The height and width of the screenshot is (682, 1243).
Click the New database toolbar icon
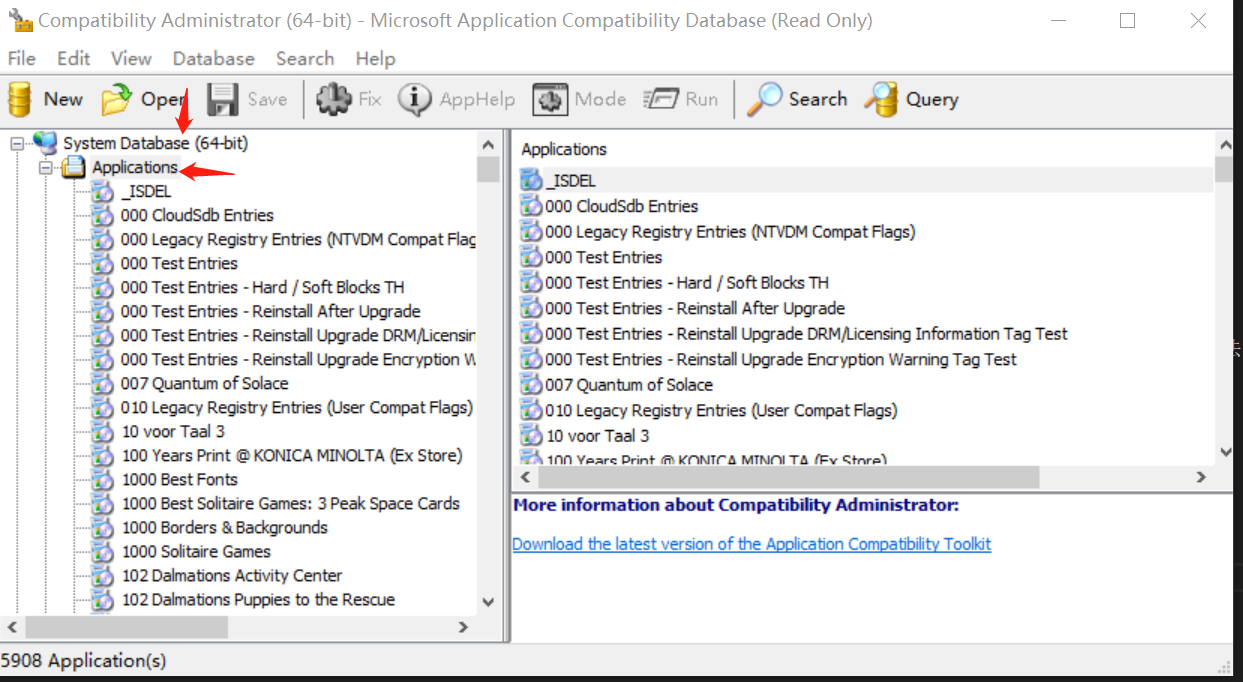coord(20,99)
